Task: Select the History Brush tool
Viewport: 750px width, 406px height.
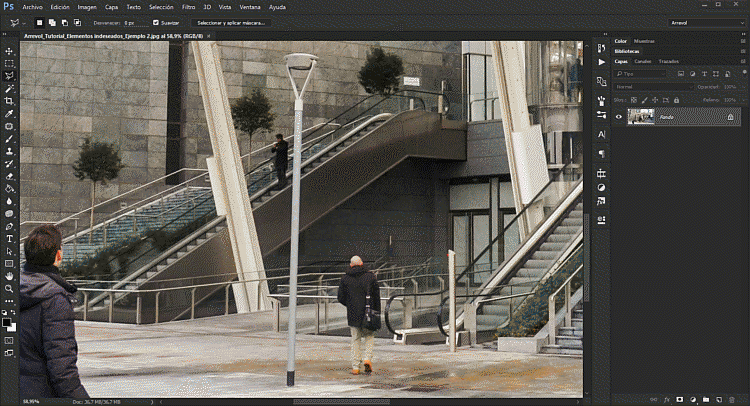Action: [x=9, y=164]
